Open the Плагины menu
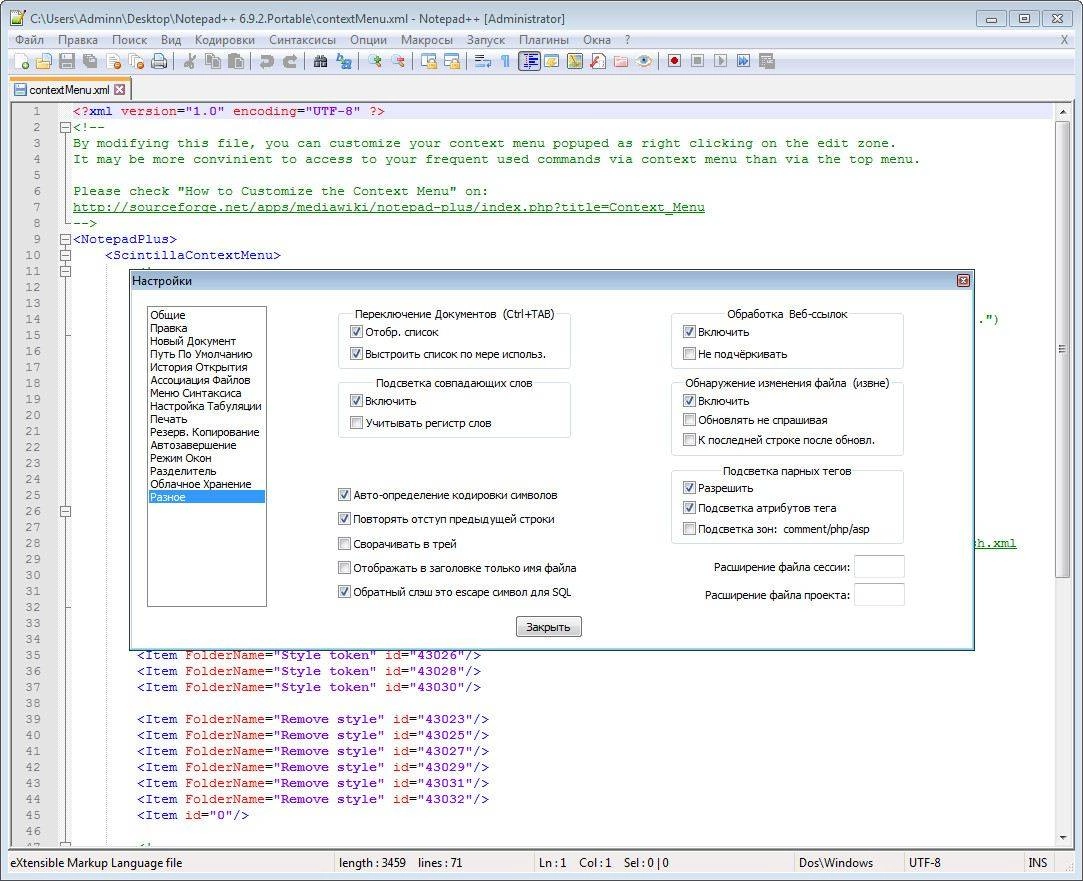This screenshot has height=881, width=1083. click(544, 40)
